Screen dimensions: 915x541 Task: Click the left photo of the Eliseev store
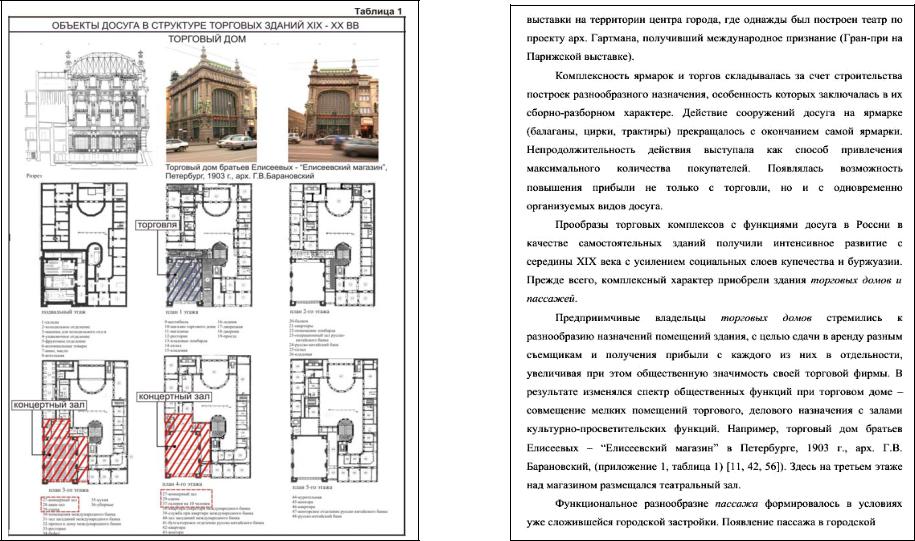pos(211,104)
